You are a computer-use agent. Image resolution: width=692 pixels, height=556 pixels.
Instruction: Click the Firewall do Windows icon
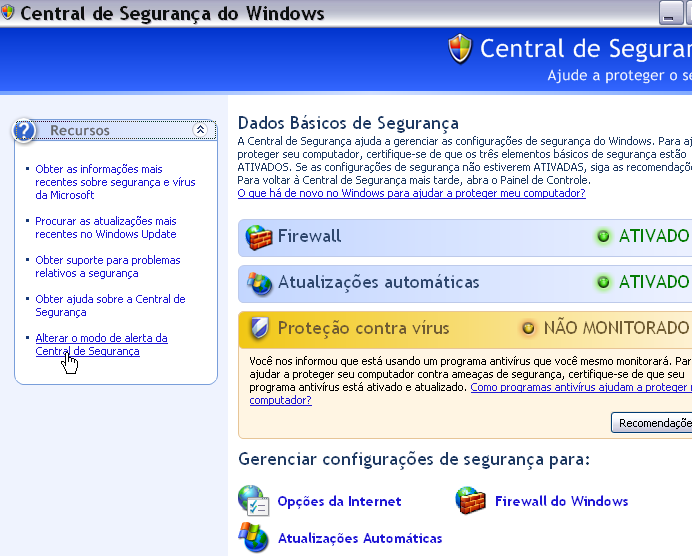[470, 500]
